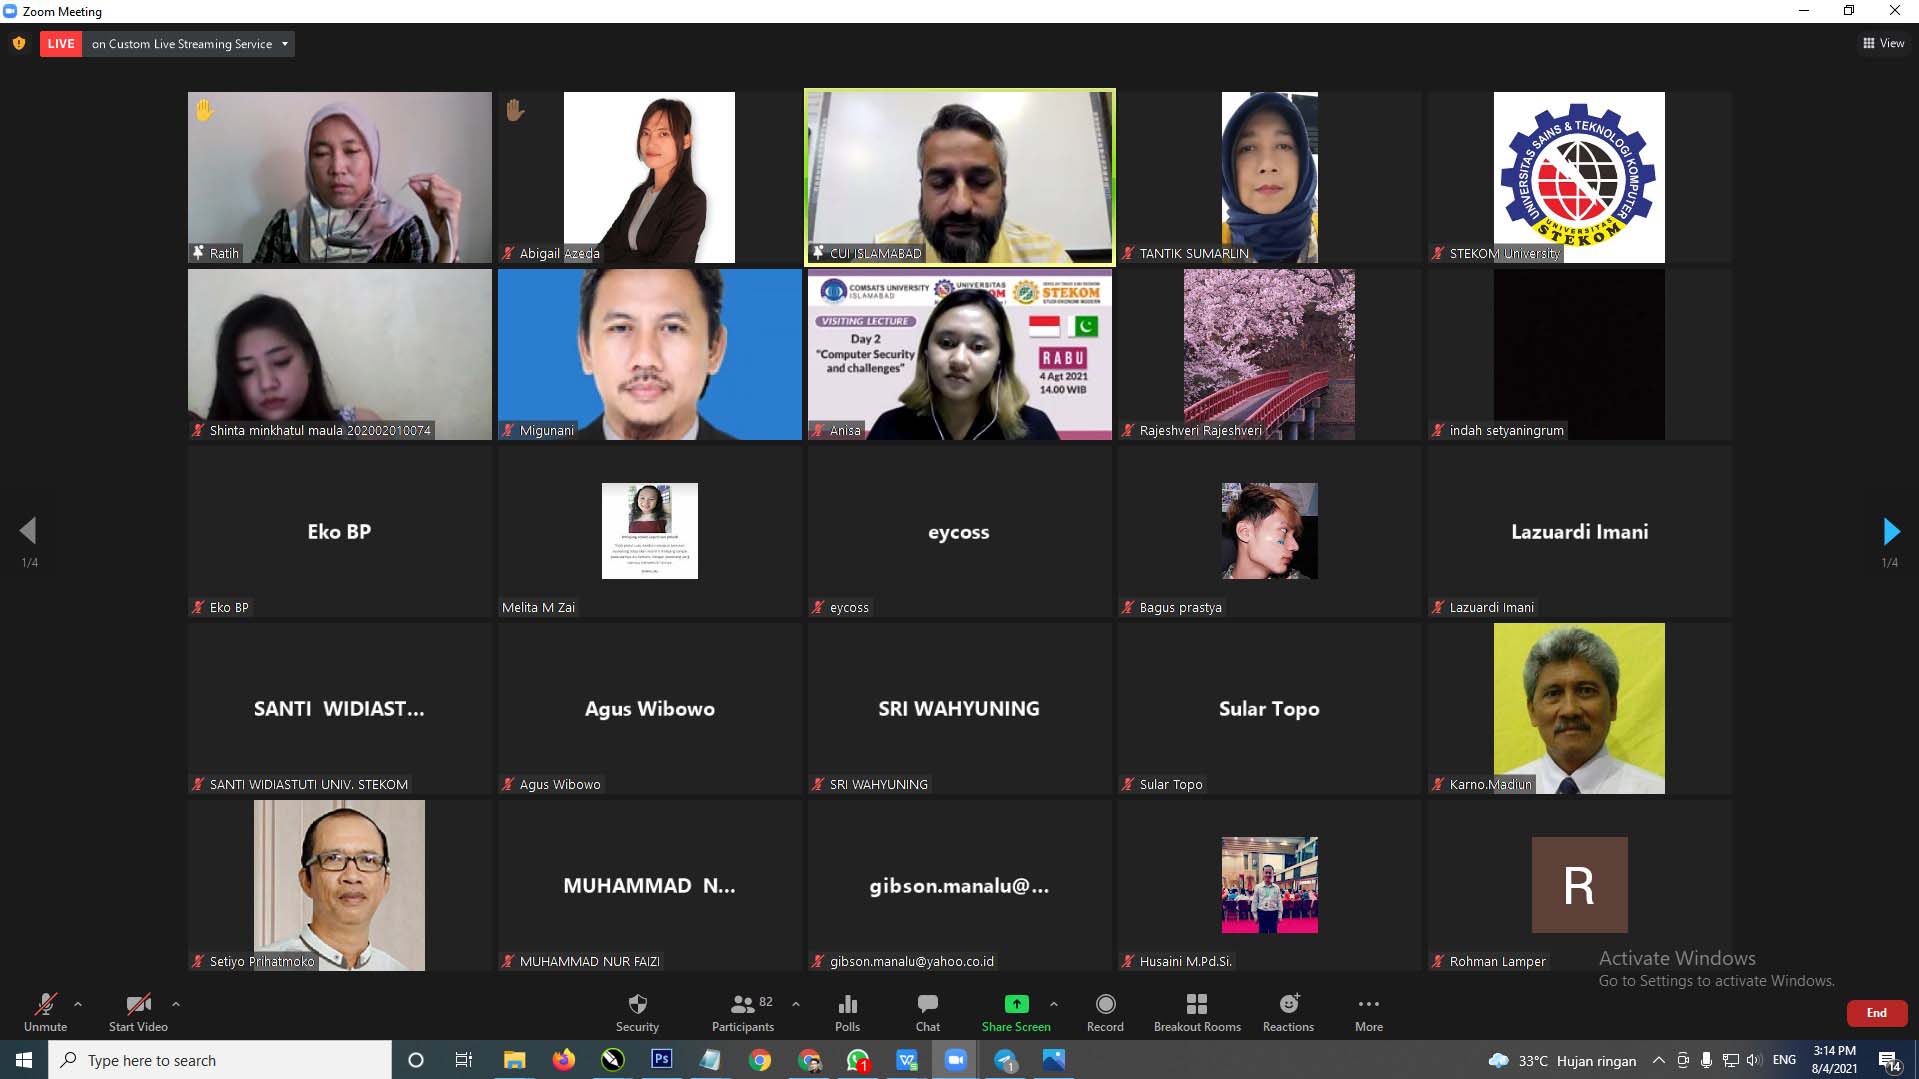
Task: Go to previous gallery page arrow
Action: 28,531
